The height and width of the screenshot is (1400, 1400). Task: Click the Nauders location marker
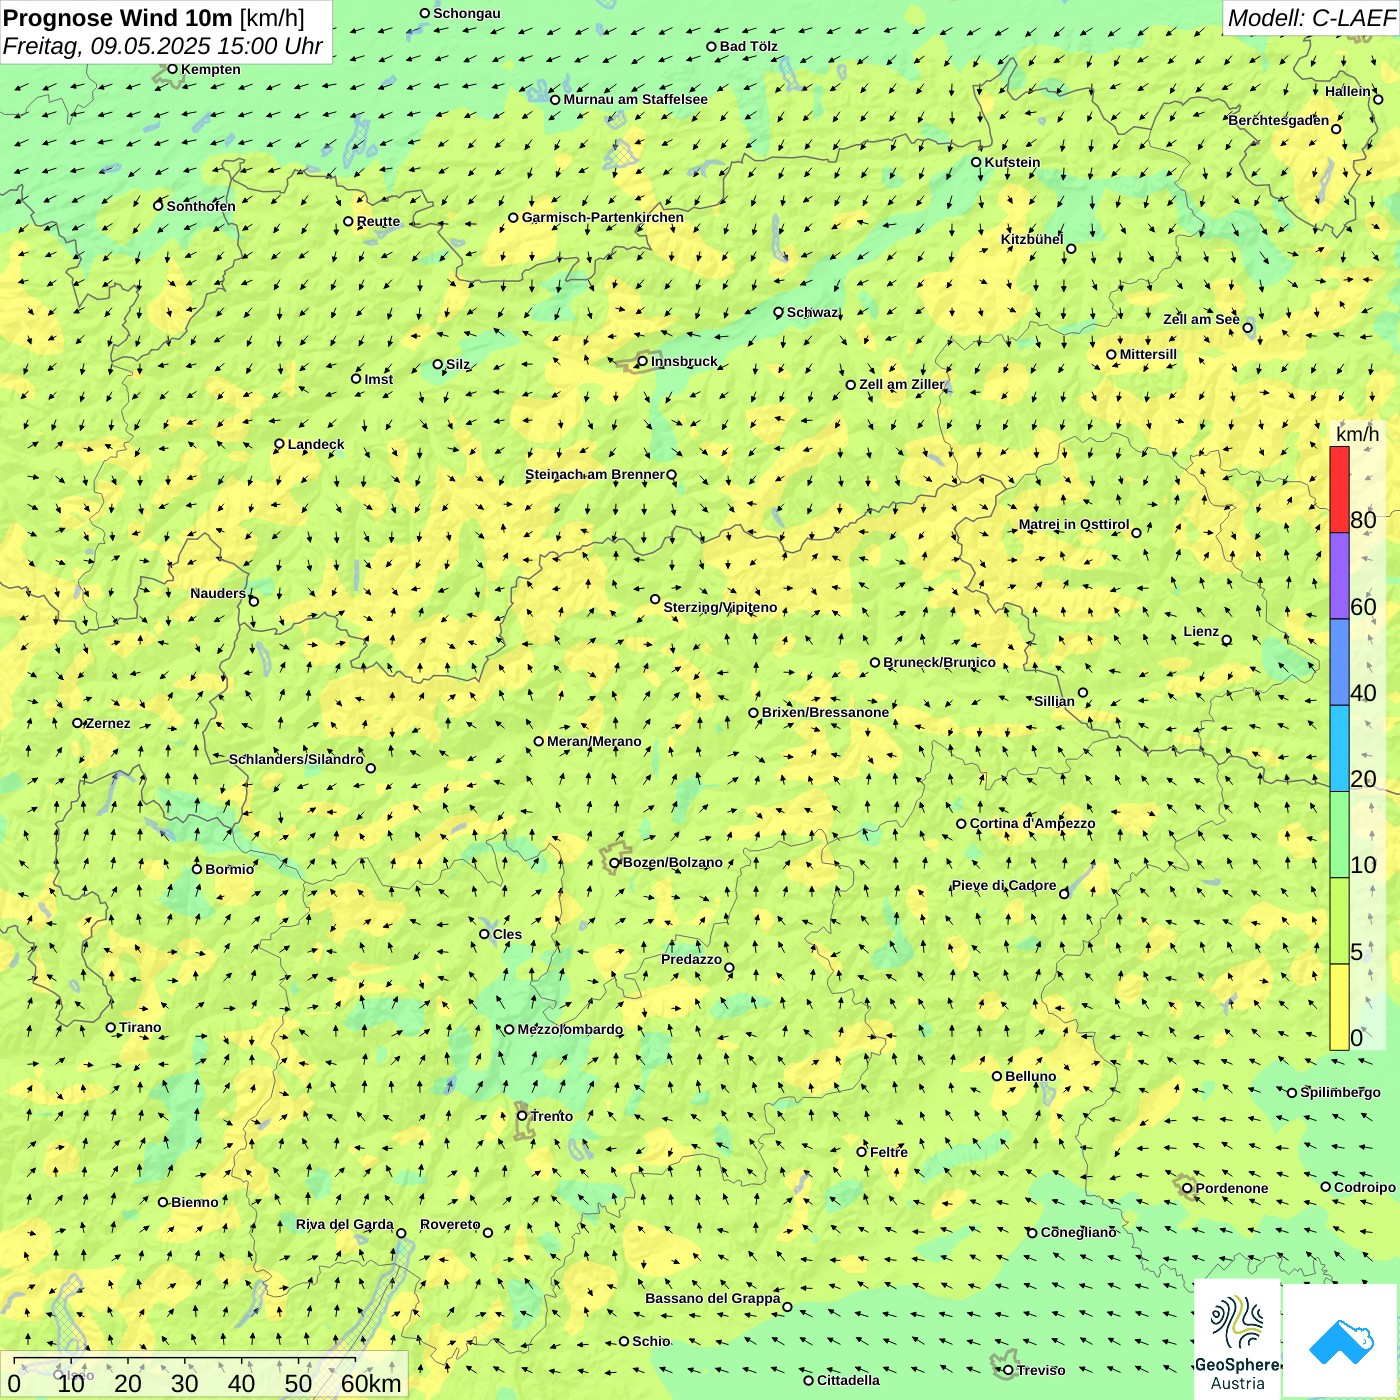(253, 601)
